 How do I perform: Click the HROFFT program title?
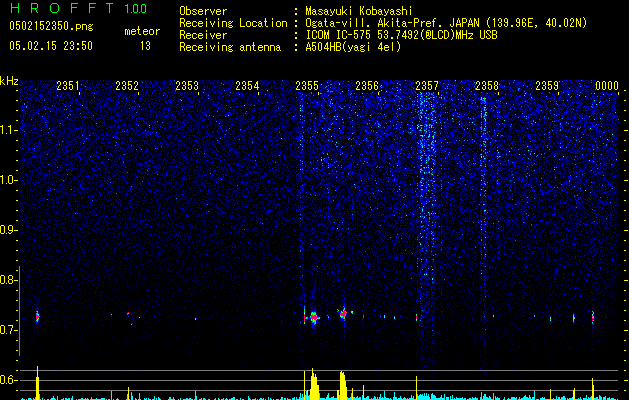62,8
